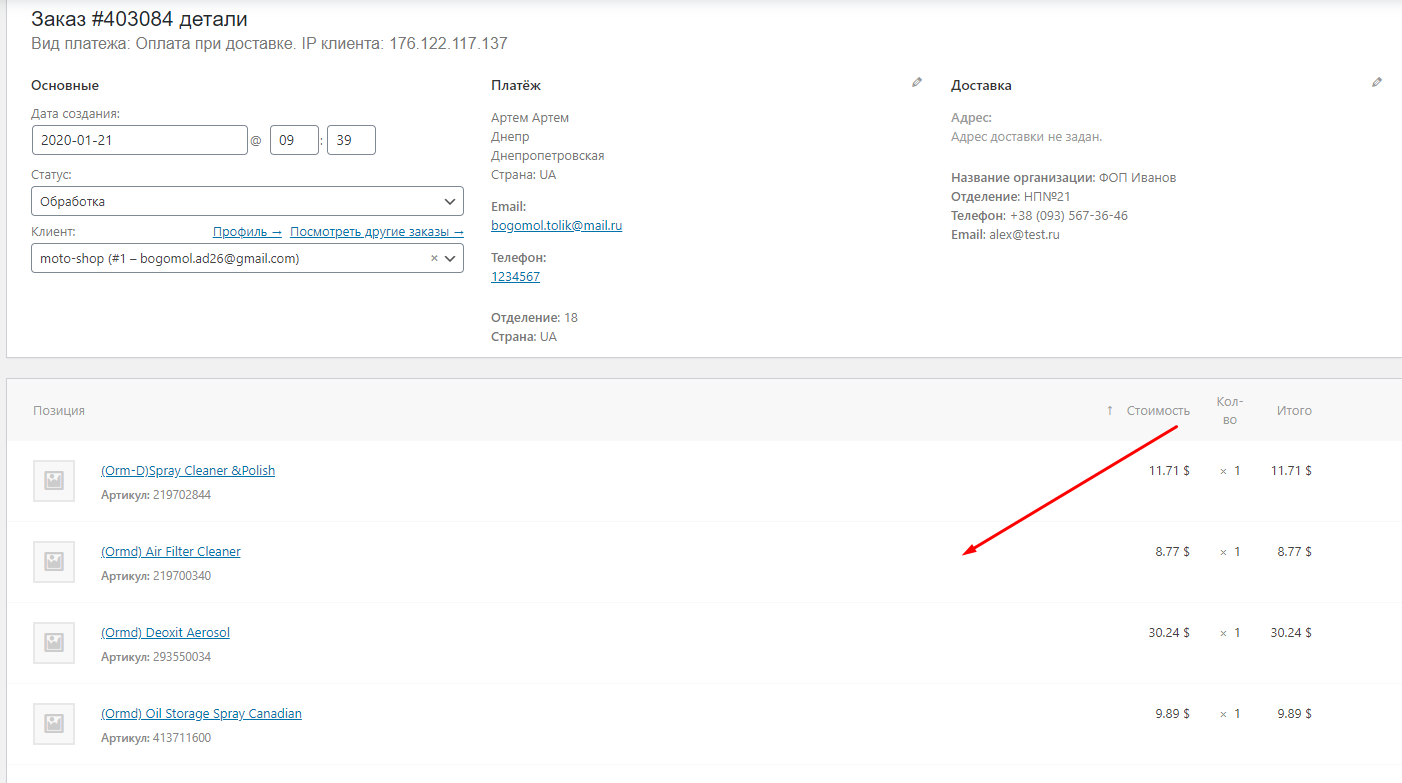1402x783 pixels.
Task: Click Артикул 293550034 text
Action: (156, 657)
